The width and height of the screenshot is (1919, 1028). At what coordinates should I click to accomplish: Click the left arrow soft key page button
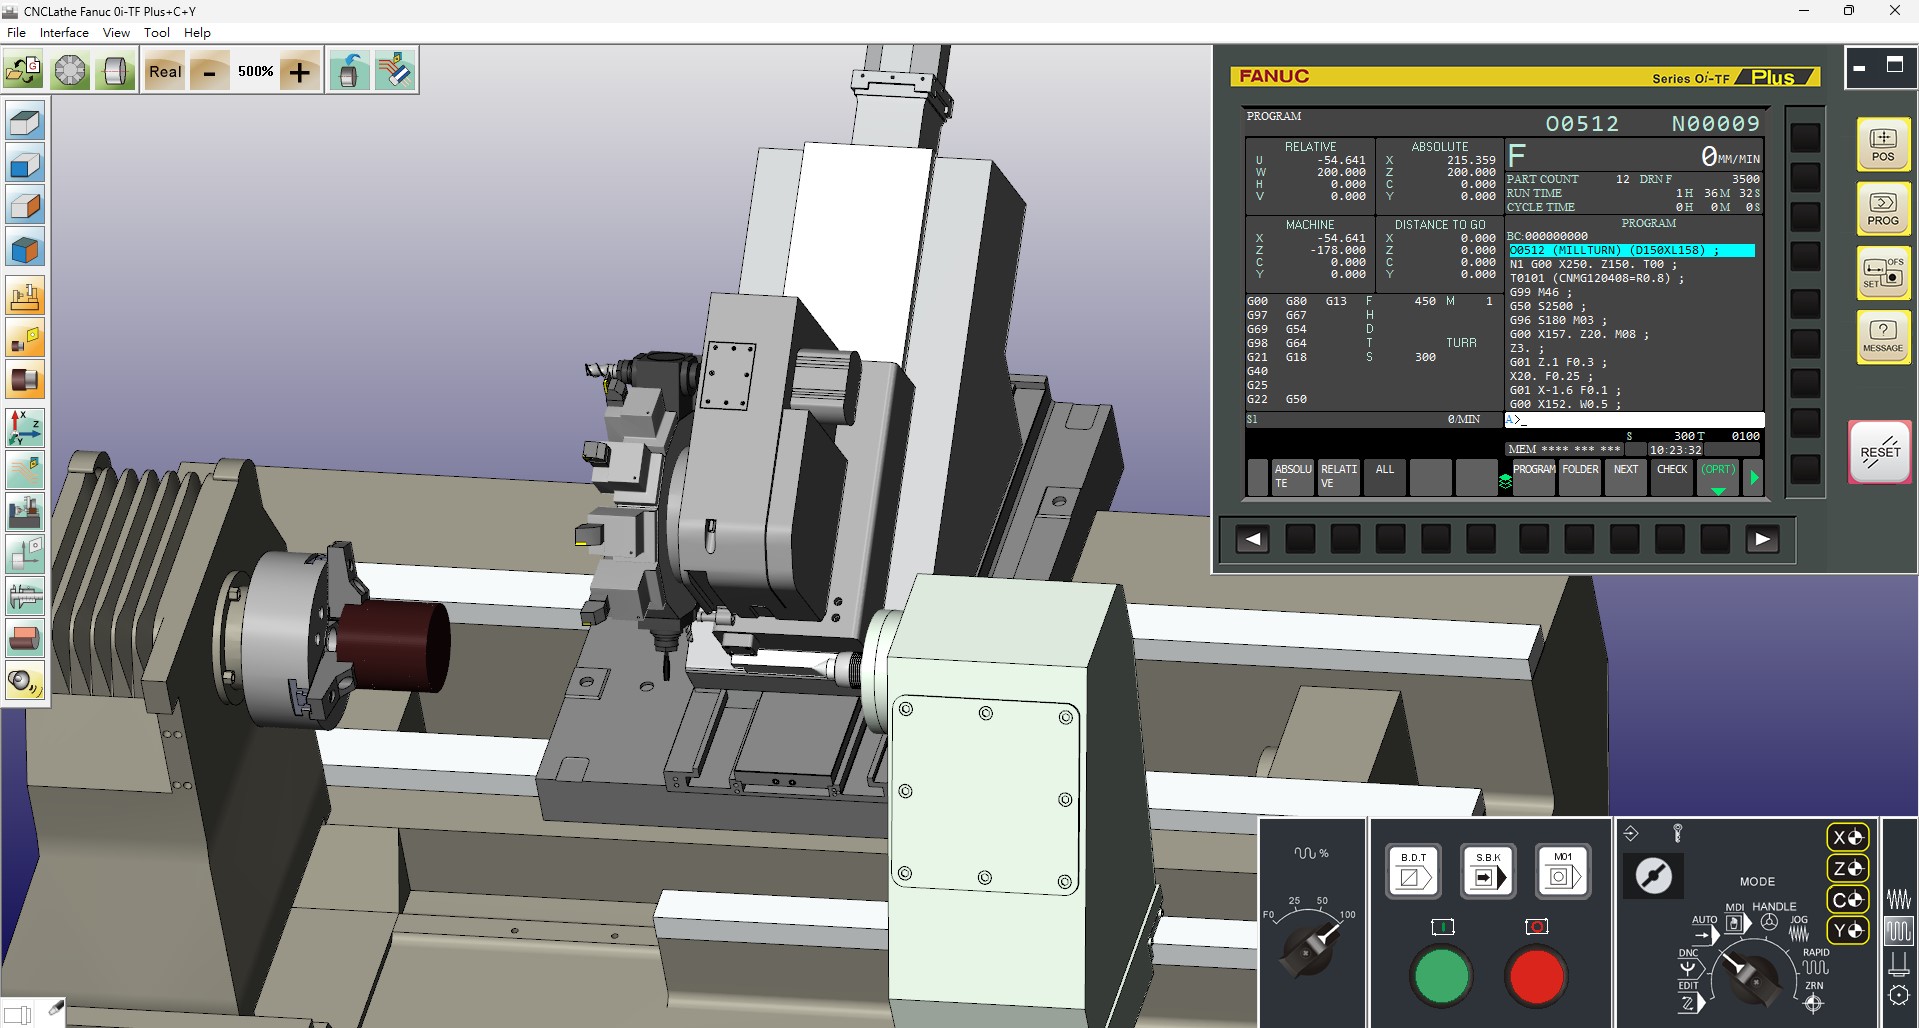pos(1252,540)
